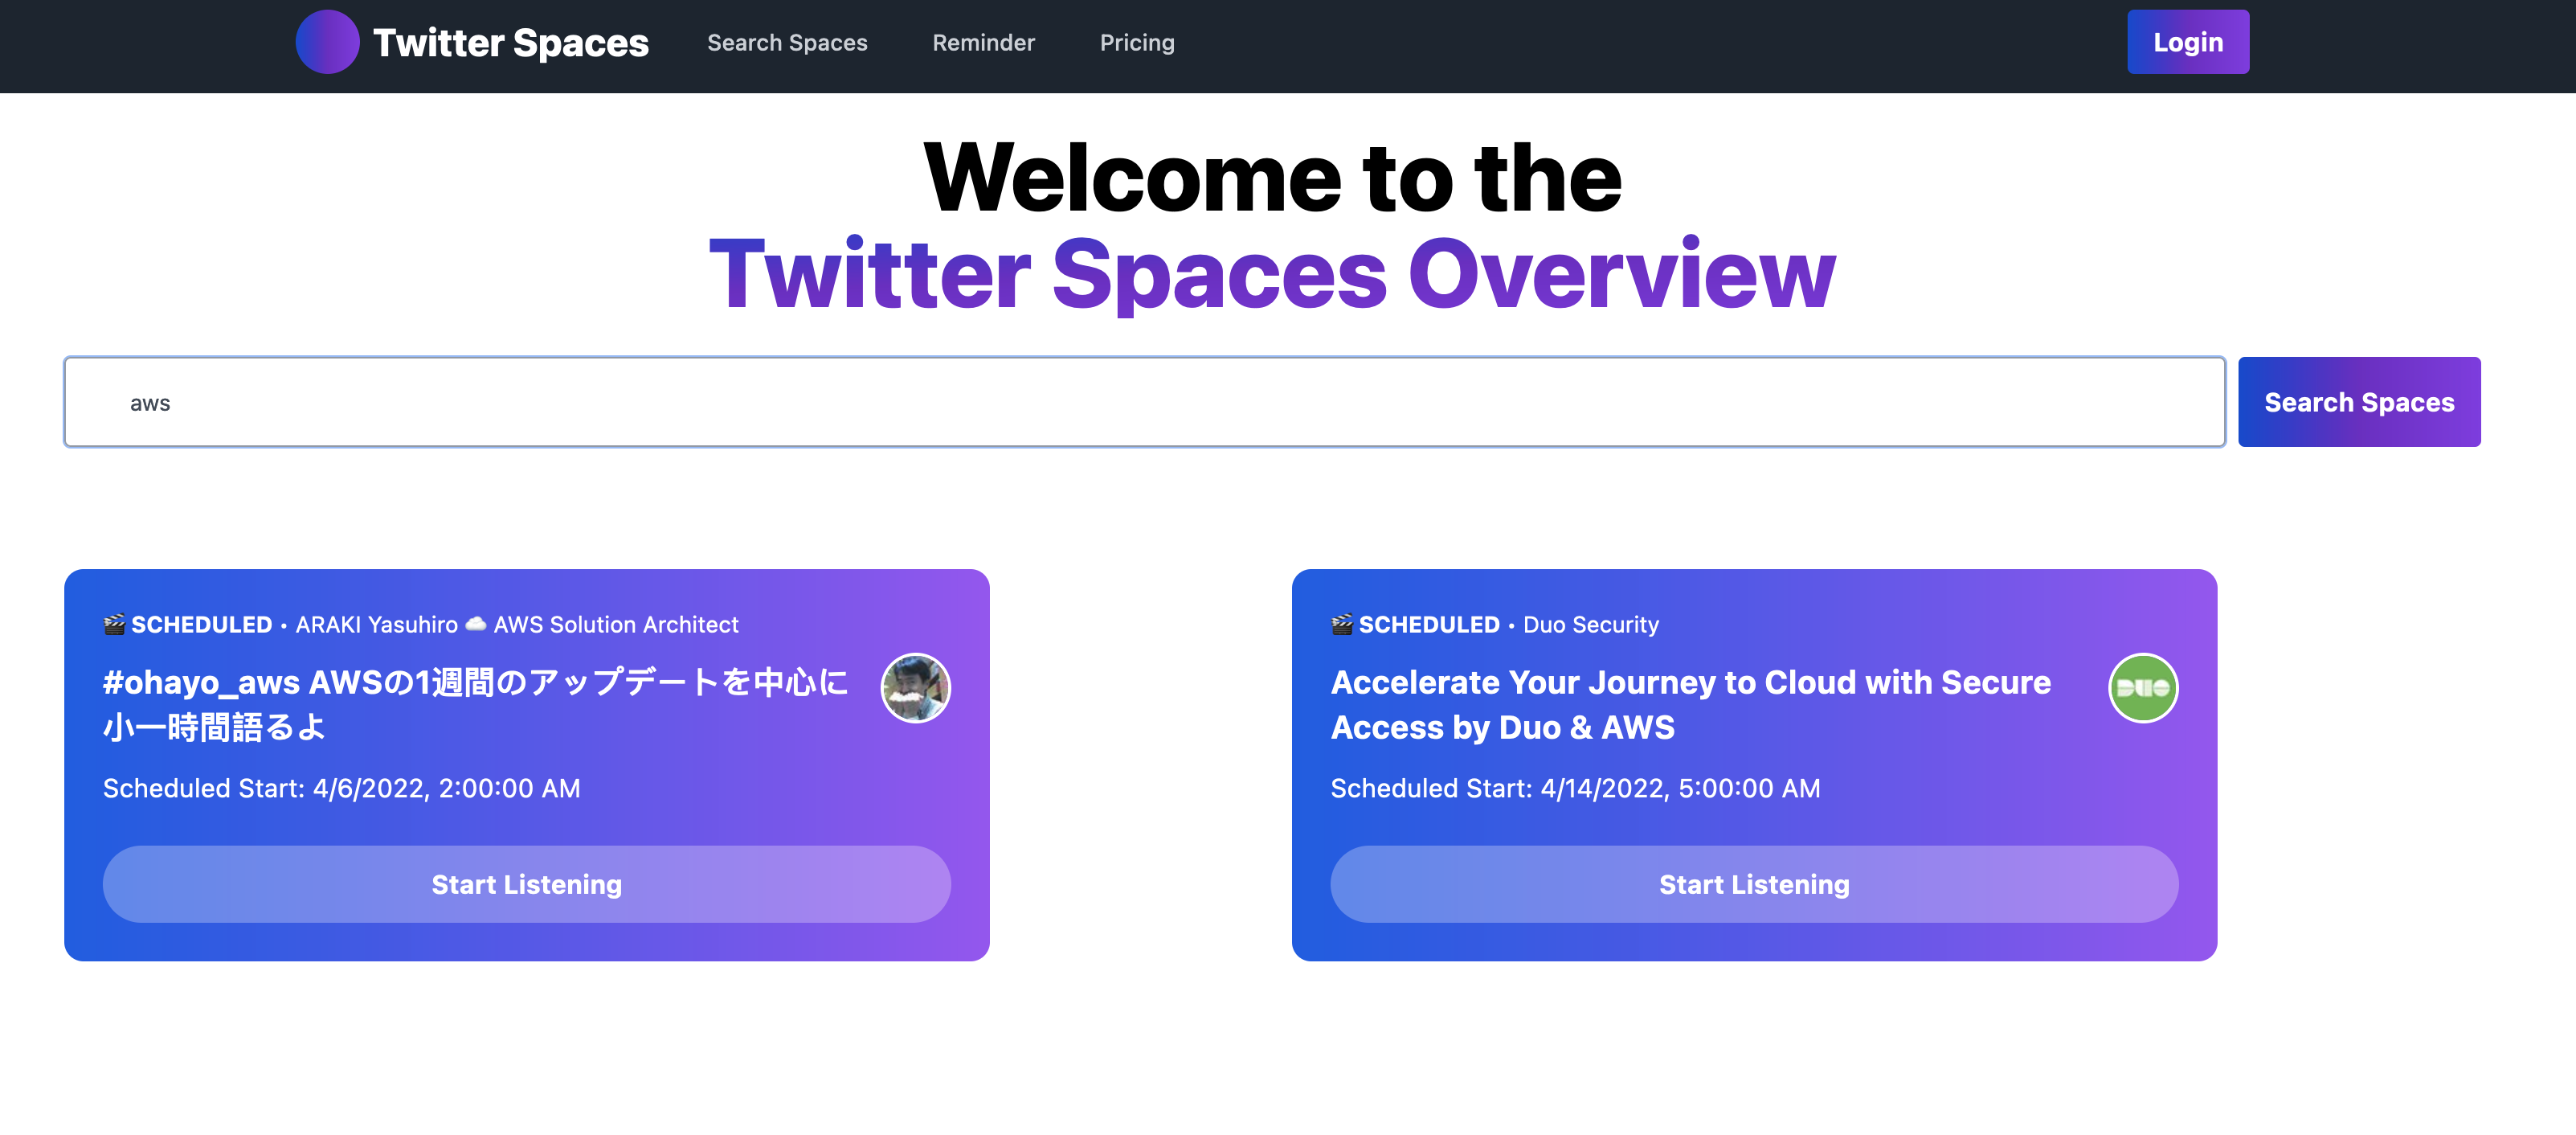This screenshot has height=1135, width=2576.
Task: Click clapperboard icon on Duo Security card
Action: tap(1342, 624)
